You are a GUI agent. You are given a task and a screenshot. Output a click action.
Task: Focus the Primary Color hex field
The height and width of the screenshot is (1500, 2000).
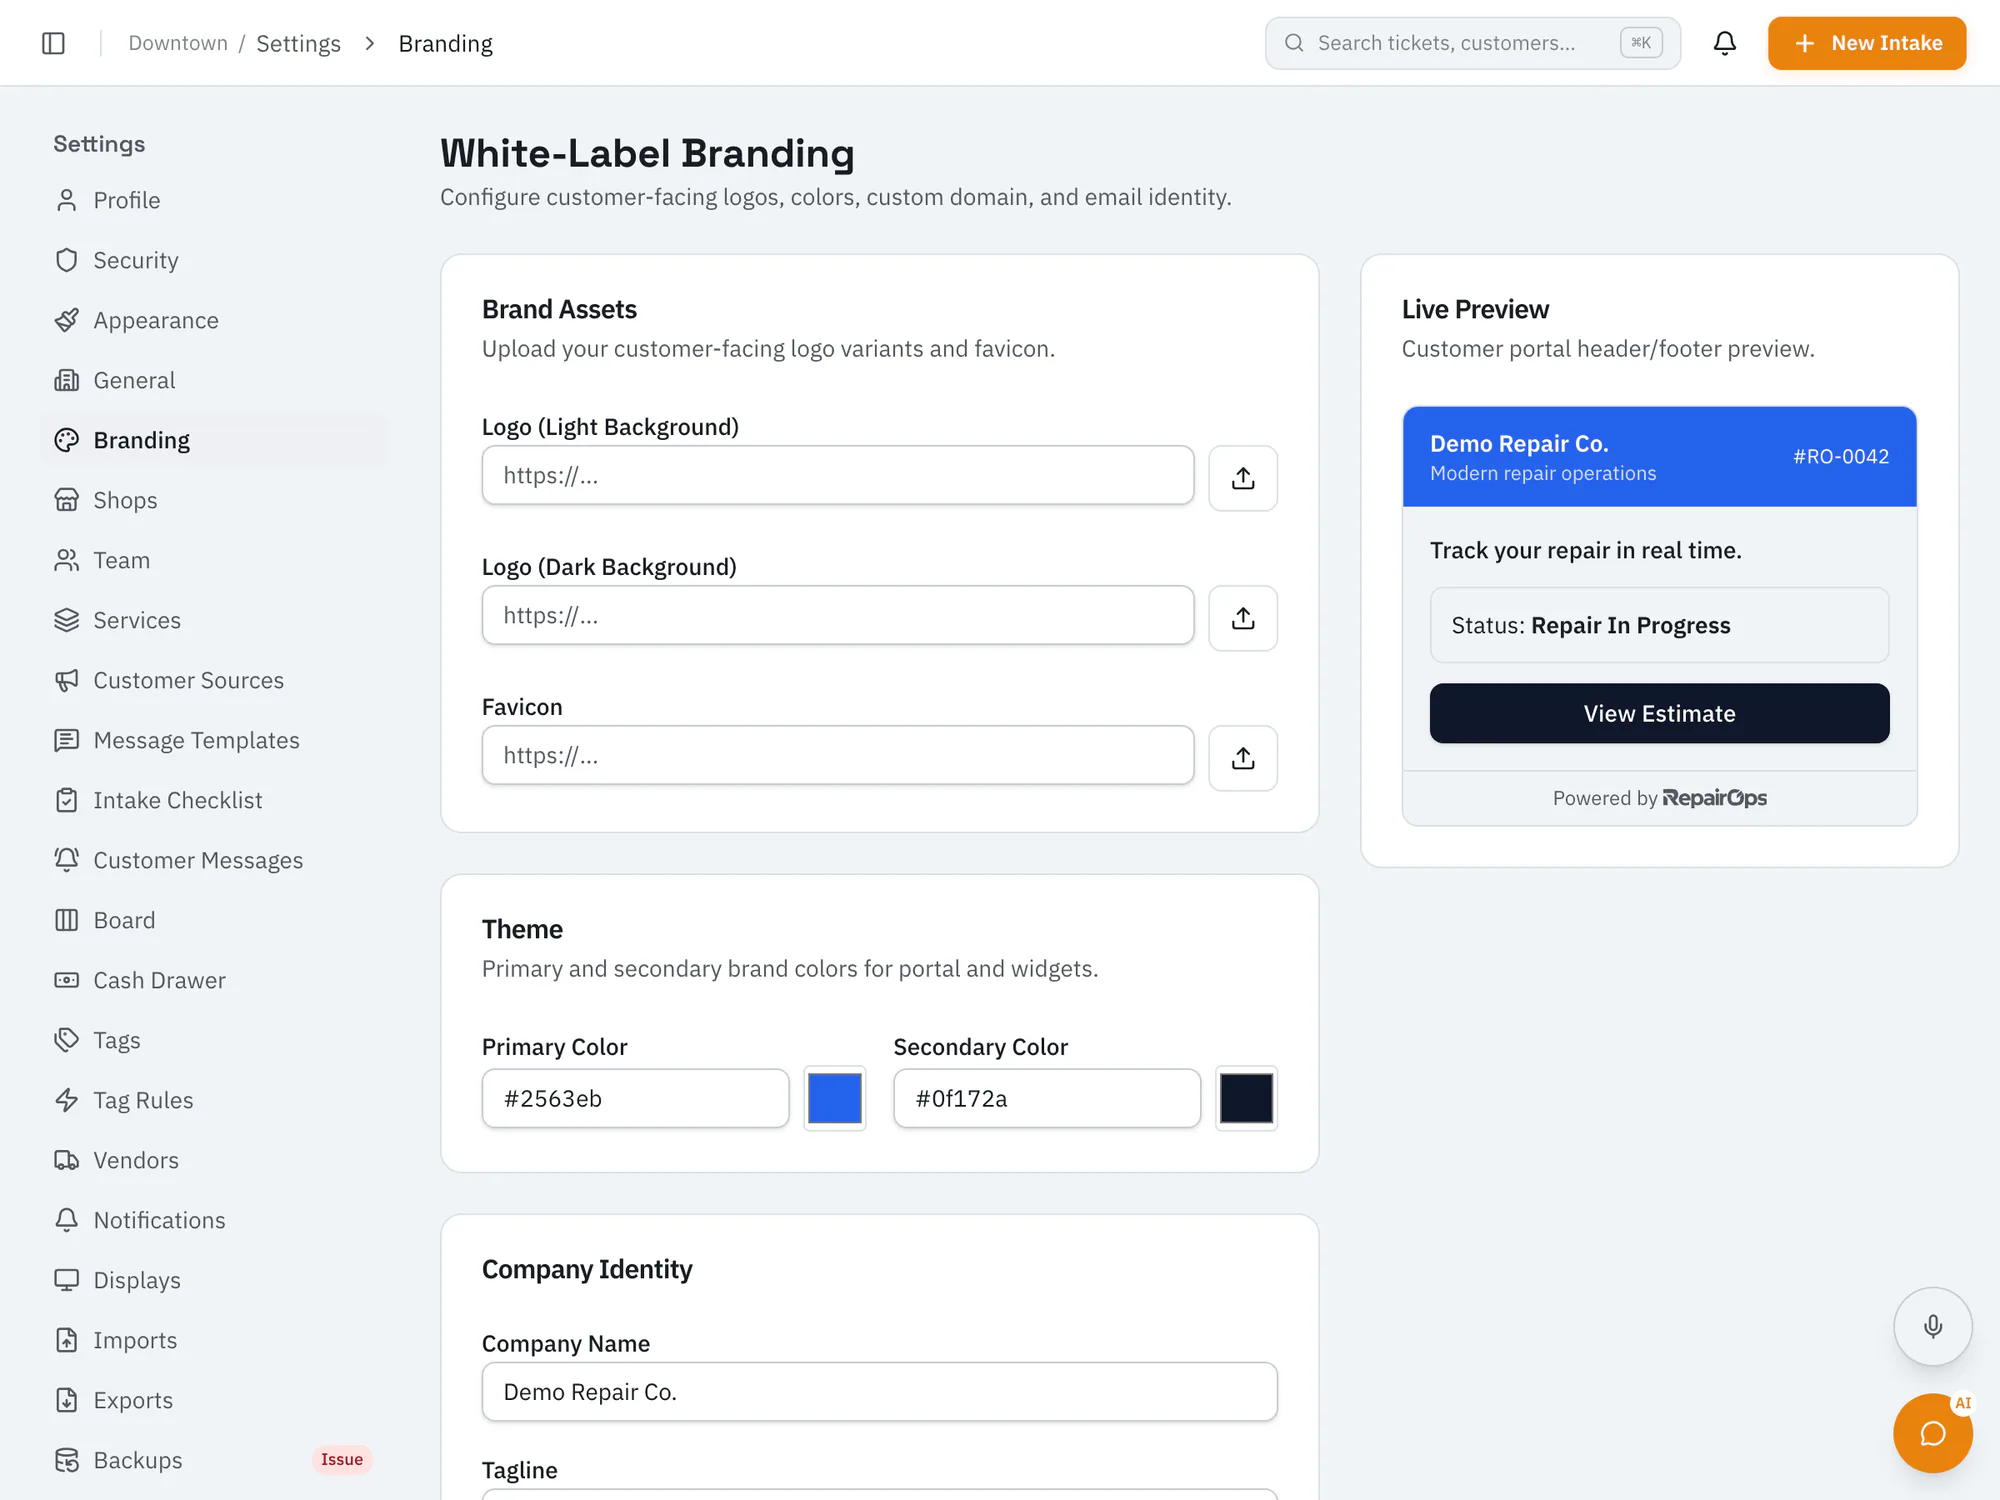point(635,1098)
